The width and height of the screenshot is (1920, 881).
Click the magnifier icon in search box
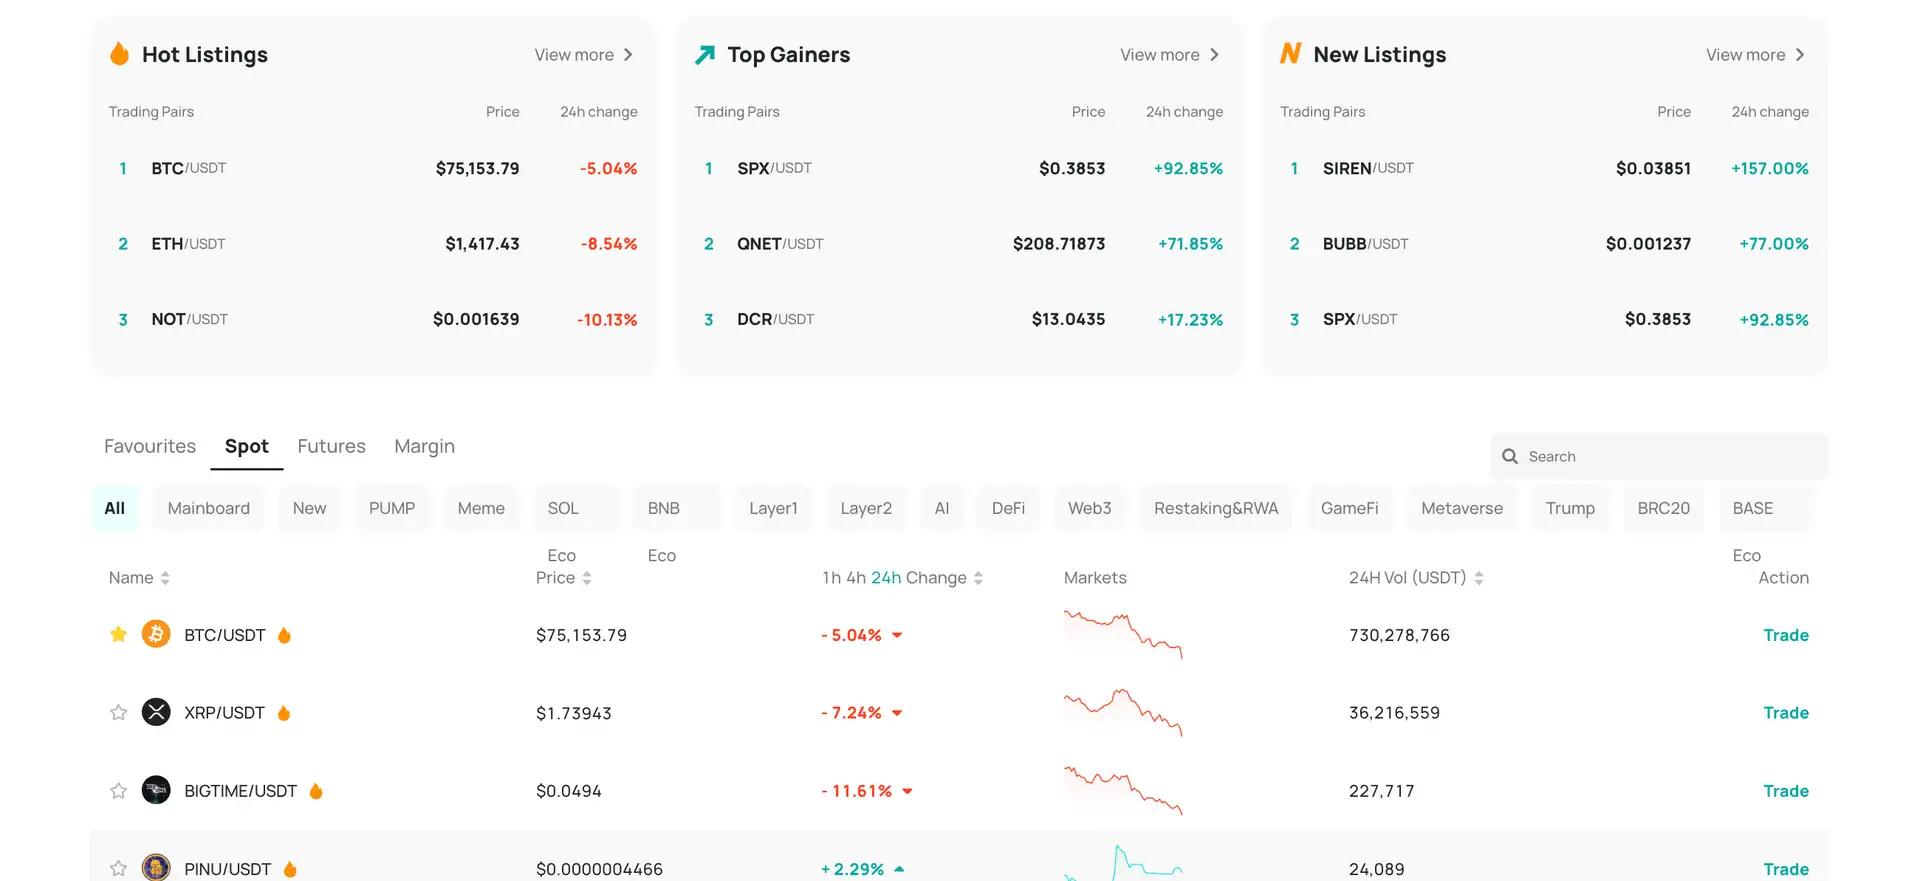(x=1510, y=456)
